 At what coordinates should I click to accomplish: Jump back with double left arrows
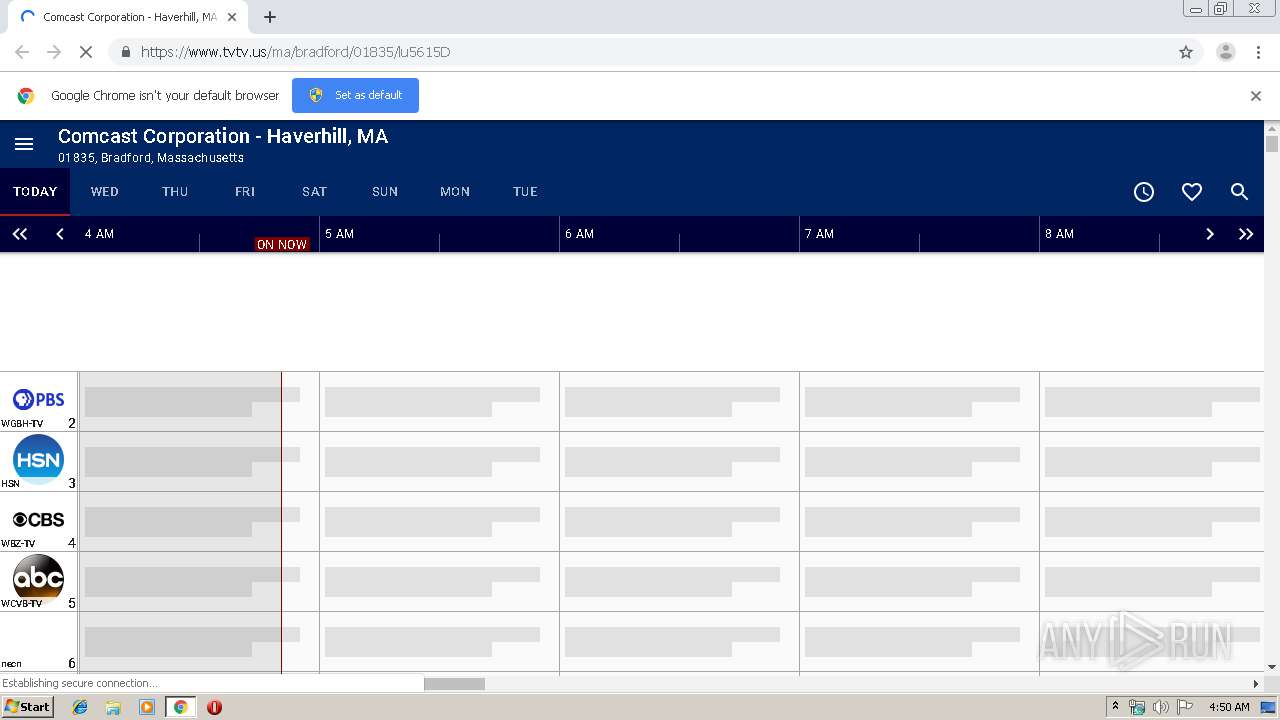[19, 234]
